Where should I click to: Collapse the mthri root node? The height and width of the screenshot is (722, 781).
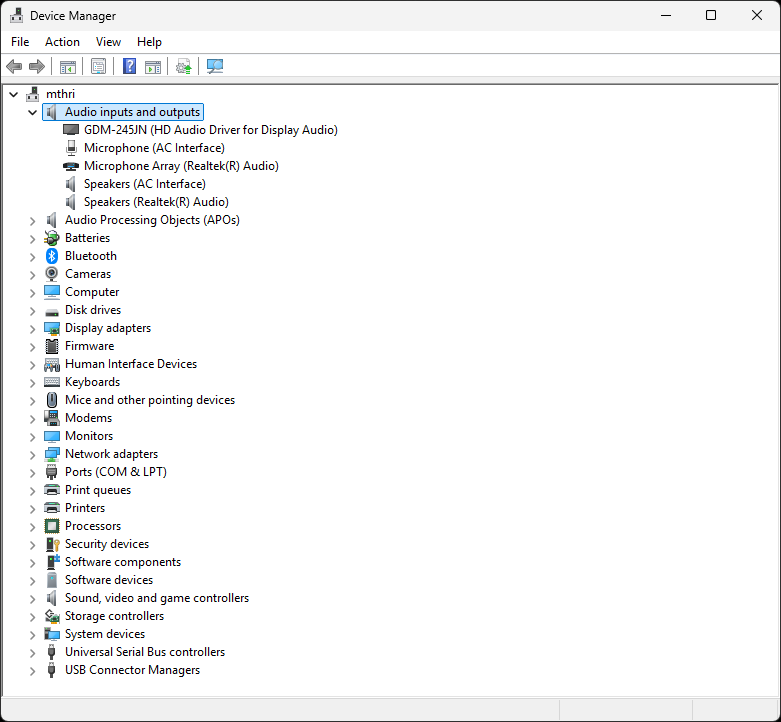(x=13, y=94)
